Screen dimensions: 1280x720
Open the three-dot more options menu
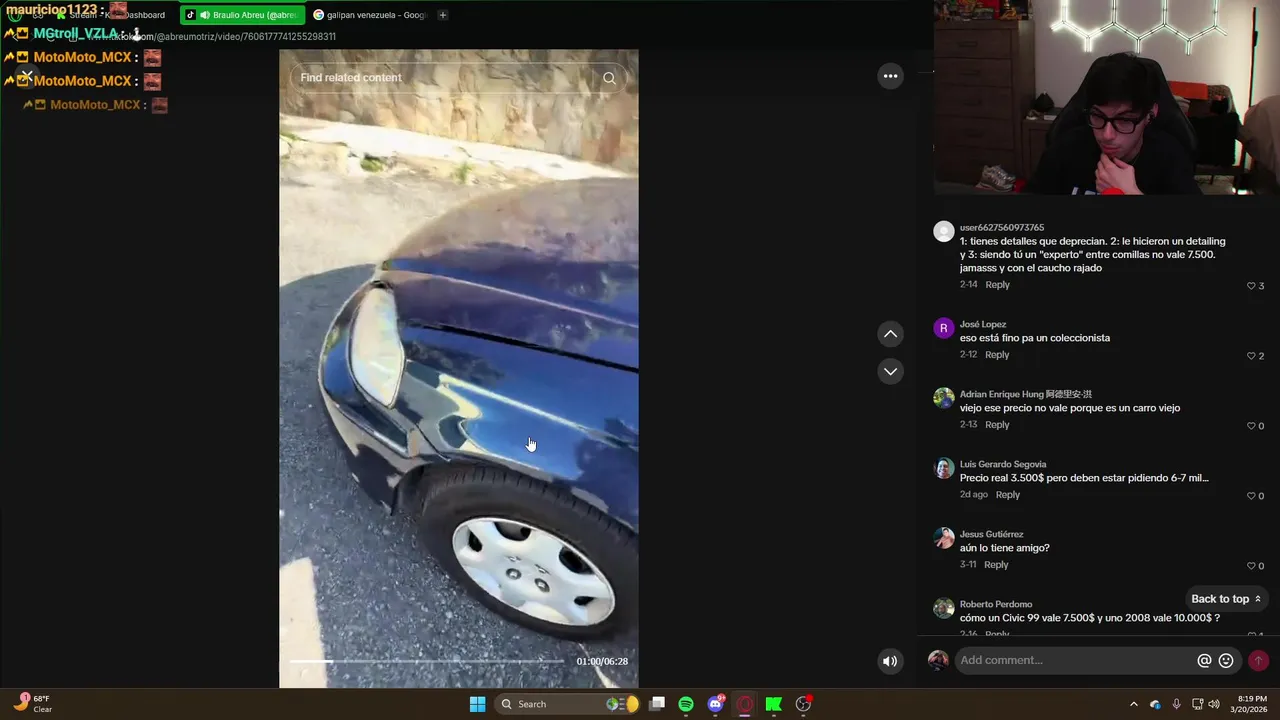890,76
